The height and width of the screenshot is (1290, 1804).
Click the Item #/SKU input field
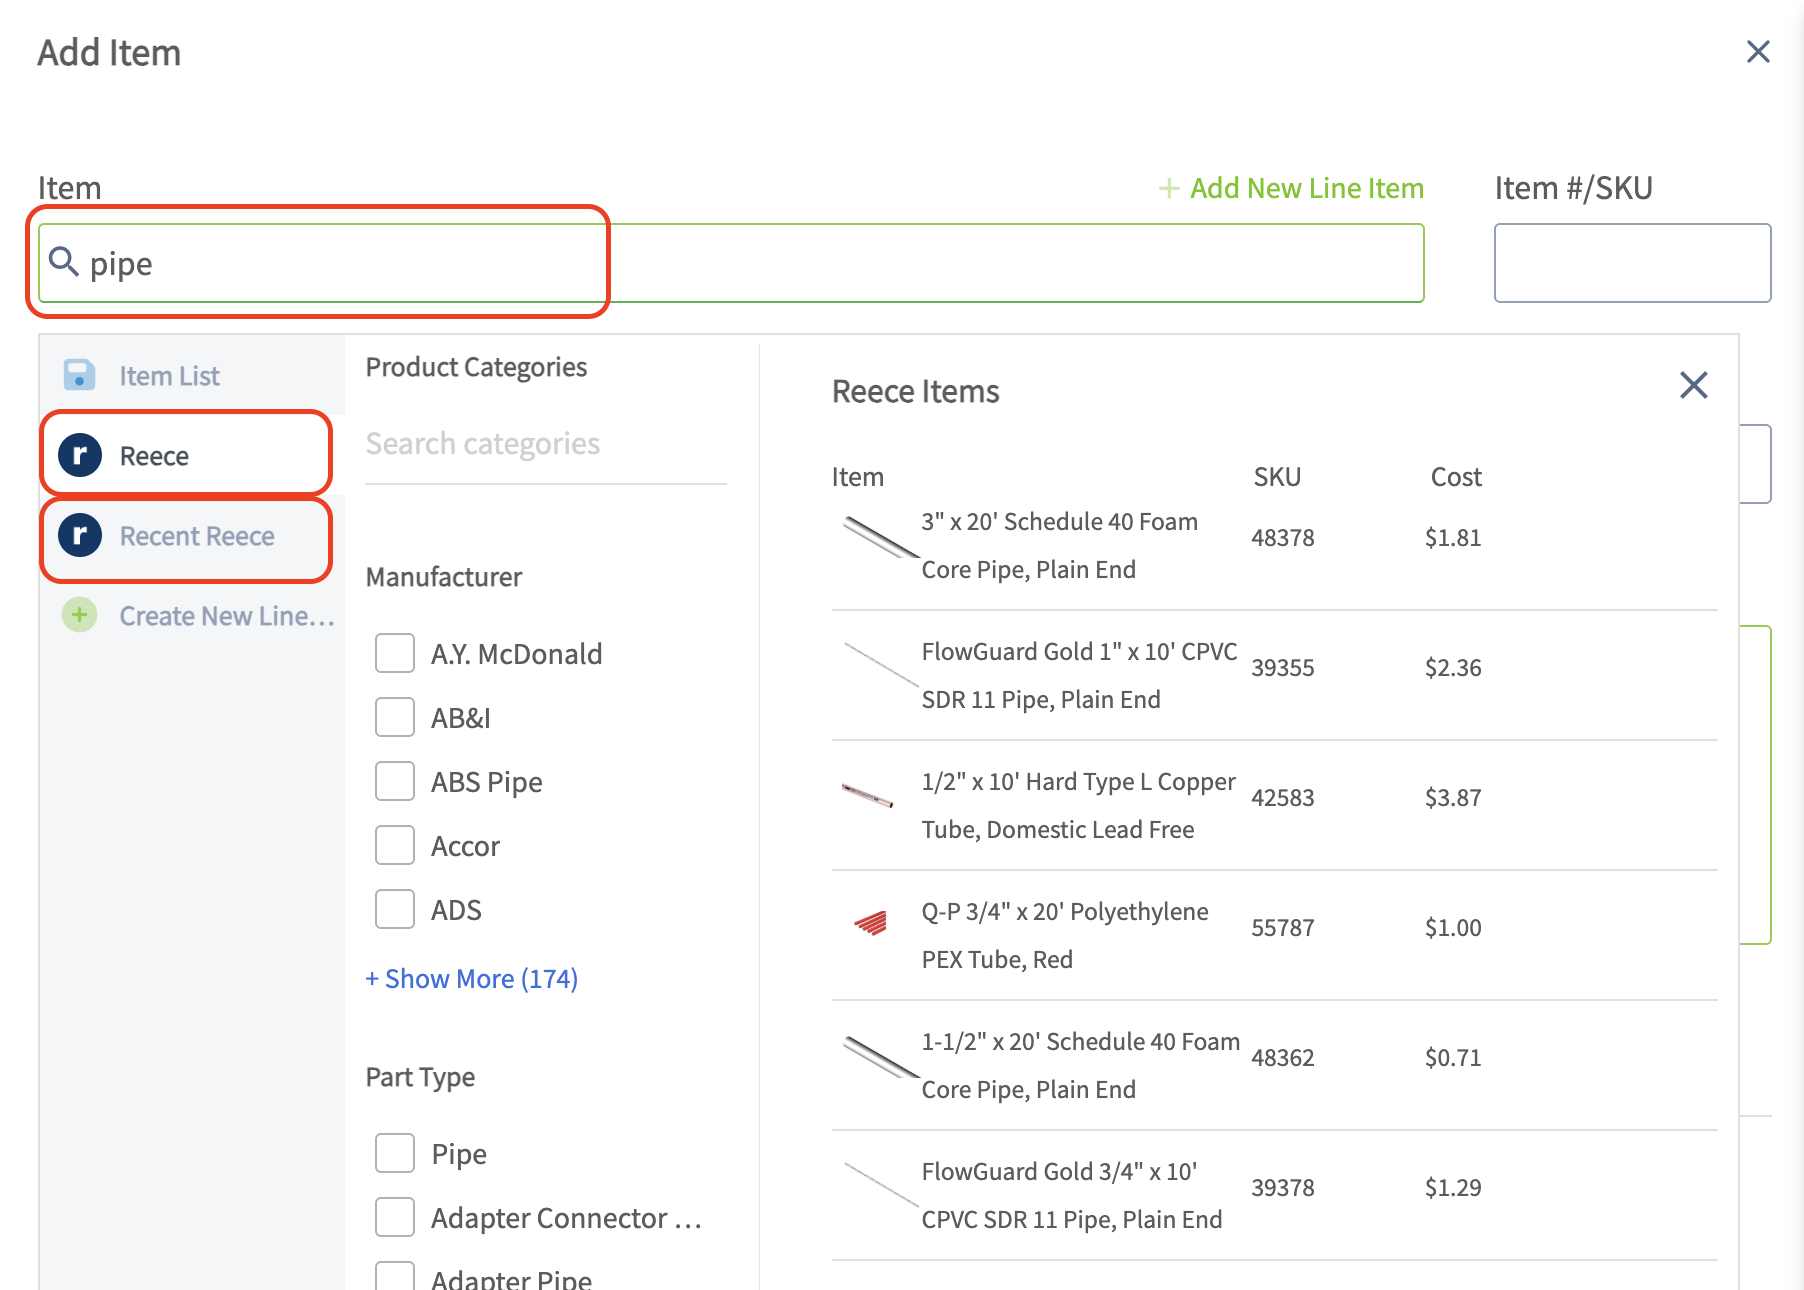[1632, 263]
